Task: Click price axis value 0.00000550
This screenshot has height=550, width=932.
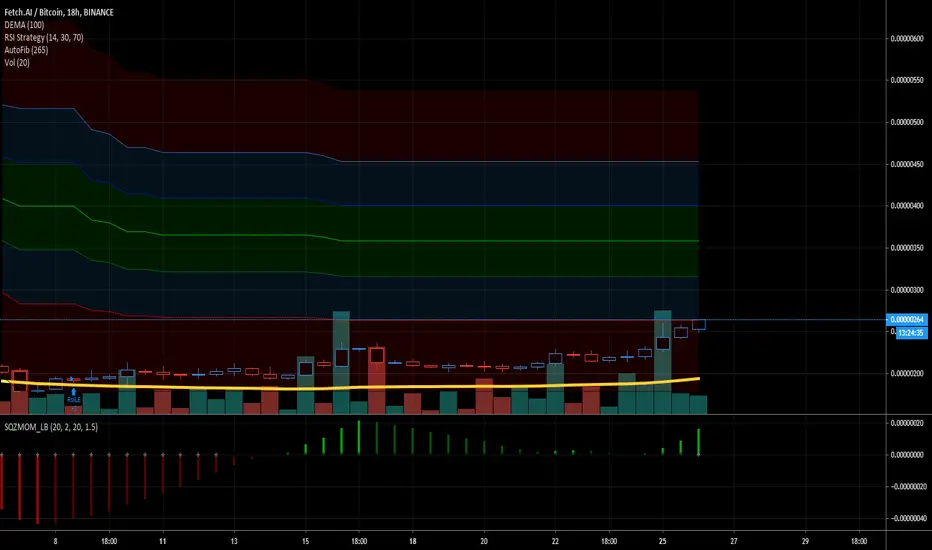Action: pos(907,80)
